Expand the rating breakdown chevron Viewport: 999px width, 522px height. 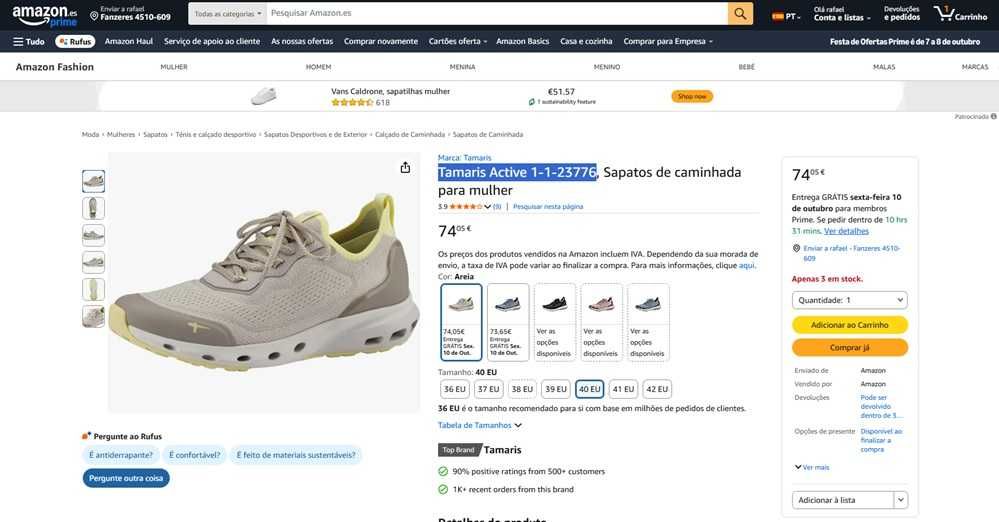[x=487, y=207]
